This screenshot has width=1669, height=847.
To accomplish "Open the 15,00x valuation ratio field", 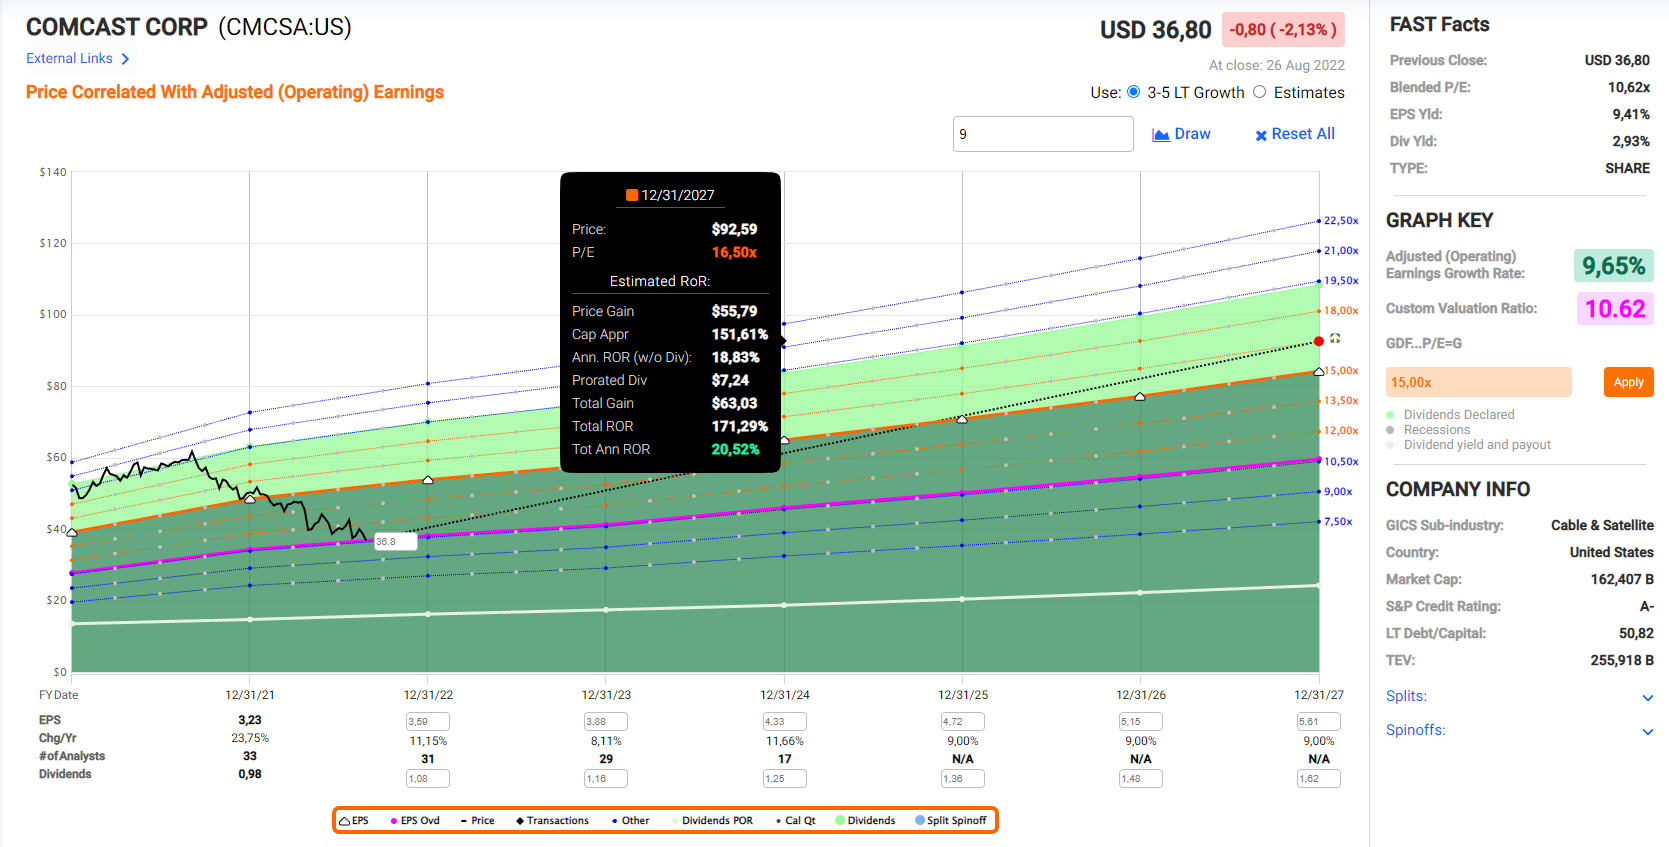I will point(1478,382).
